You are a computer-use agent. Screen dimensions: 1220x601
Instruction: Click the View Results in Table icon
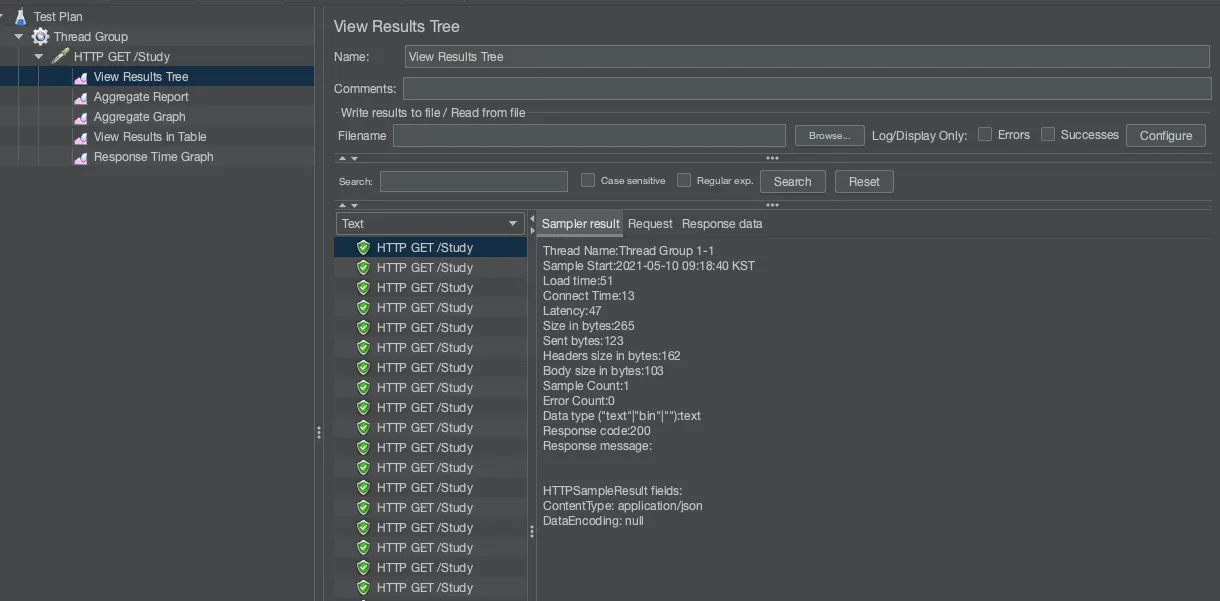80,137
